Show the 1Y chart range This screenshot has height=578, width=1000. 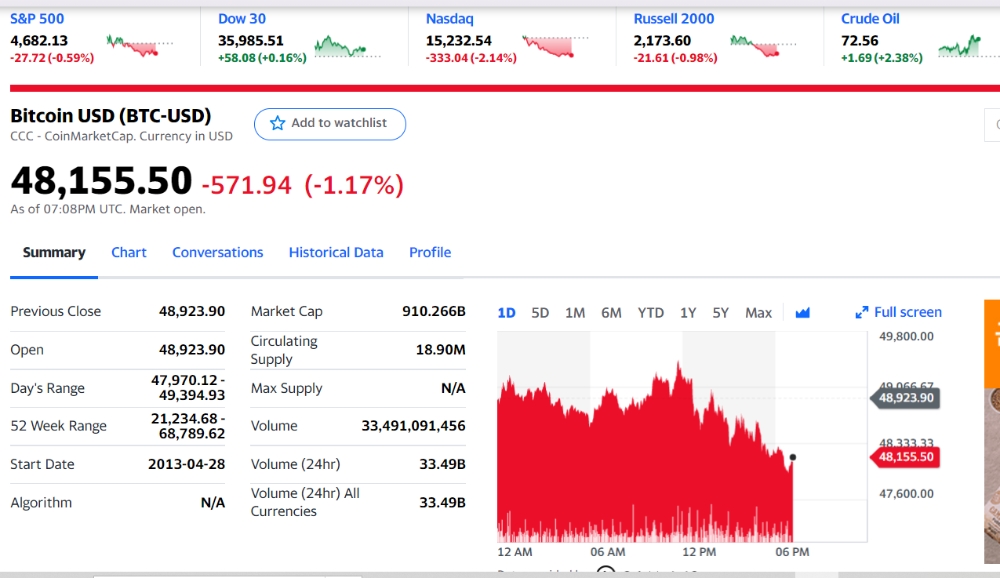(688, 313)
